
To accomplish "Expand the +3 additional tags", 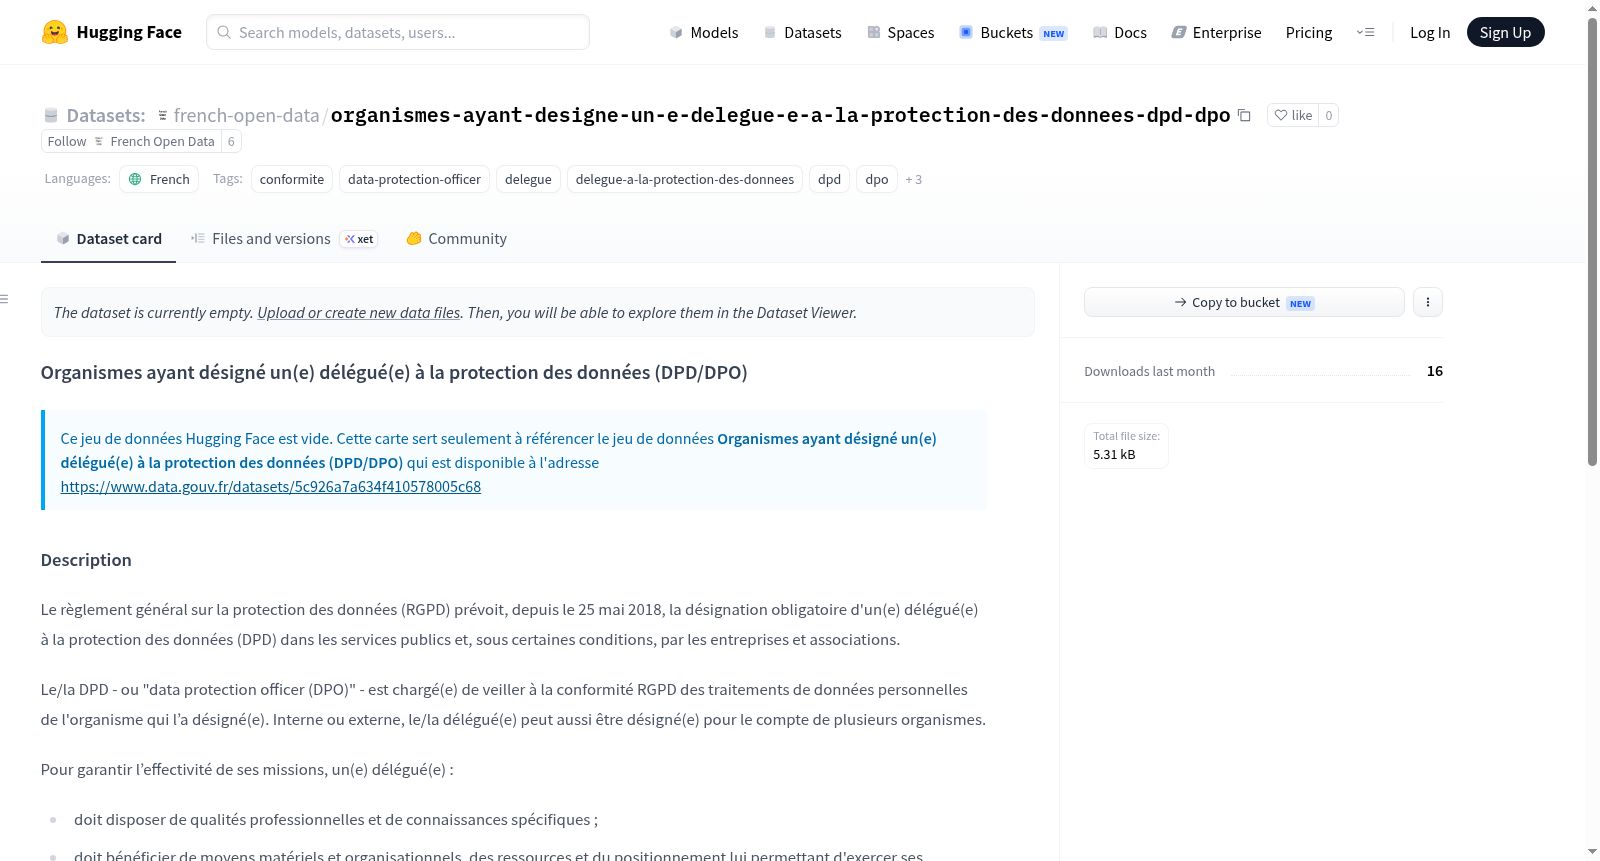I will [x=913, y=180].
